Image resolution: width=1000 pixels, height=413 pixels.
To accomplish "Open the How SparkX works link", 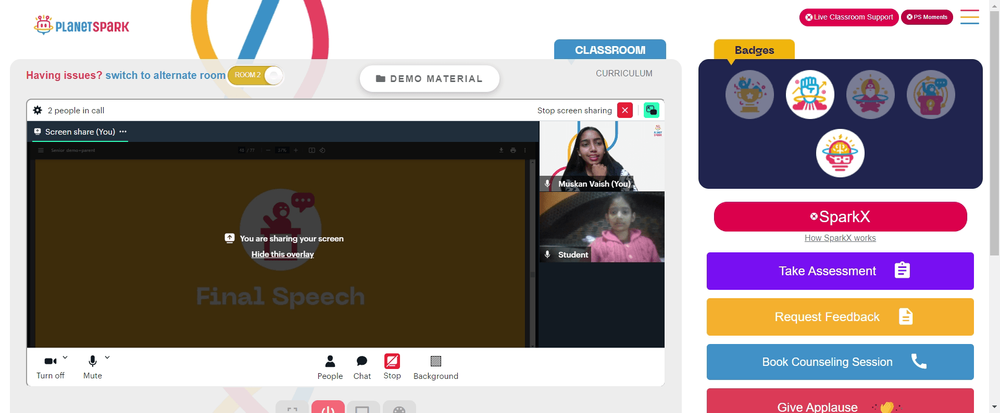I will pos(840,238).
